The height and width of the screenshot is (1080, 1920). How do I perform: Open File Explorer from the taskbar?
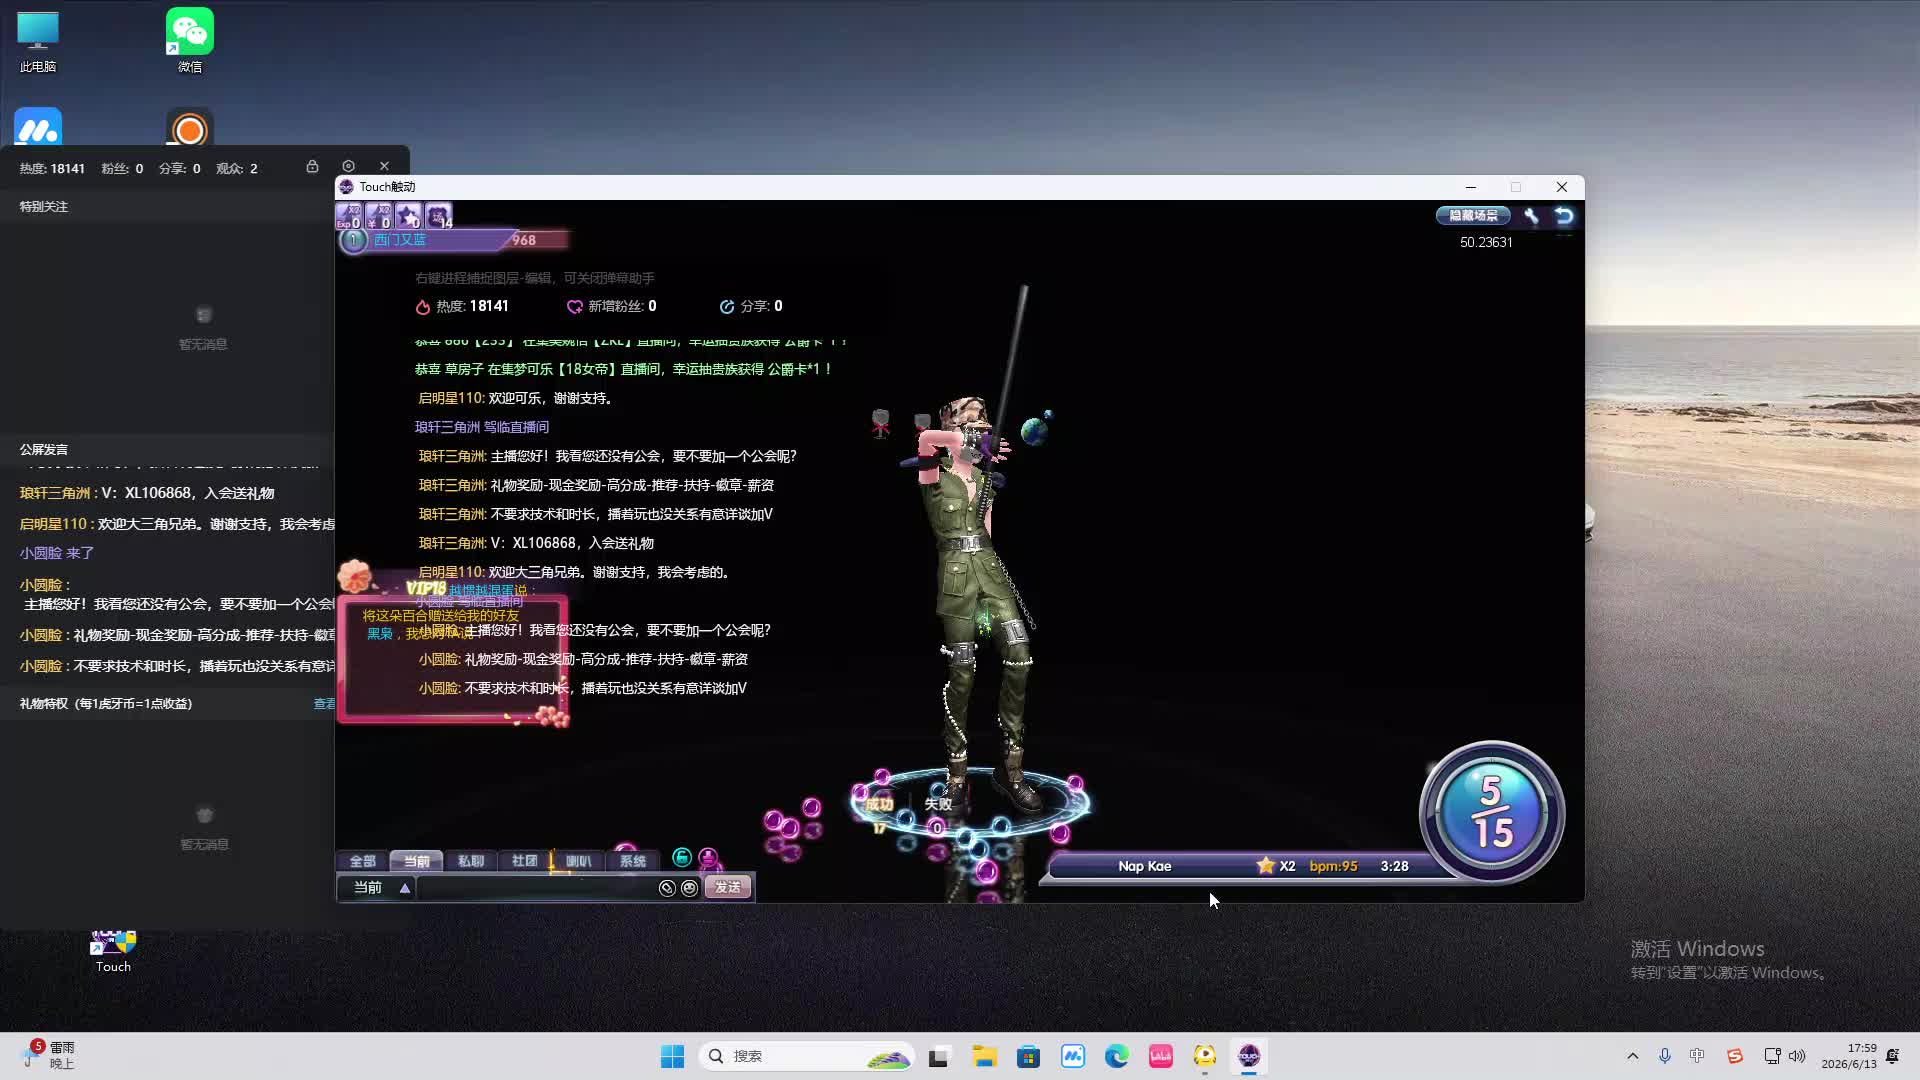[985, 1056]
